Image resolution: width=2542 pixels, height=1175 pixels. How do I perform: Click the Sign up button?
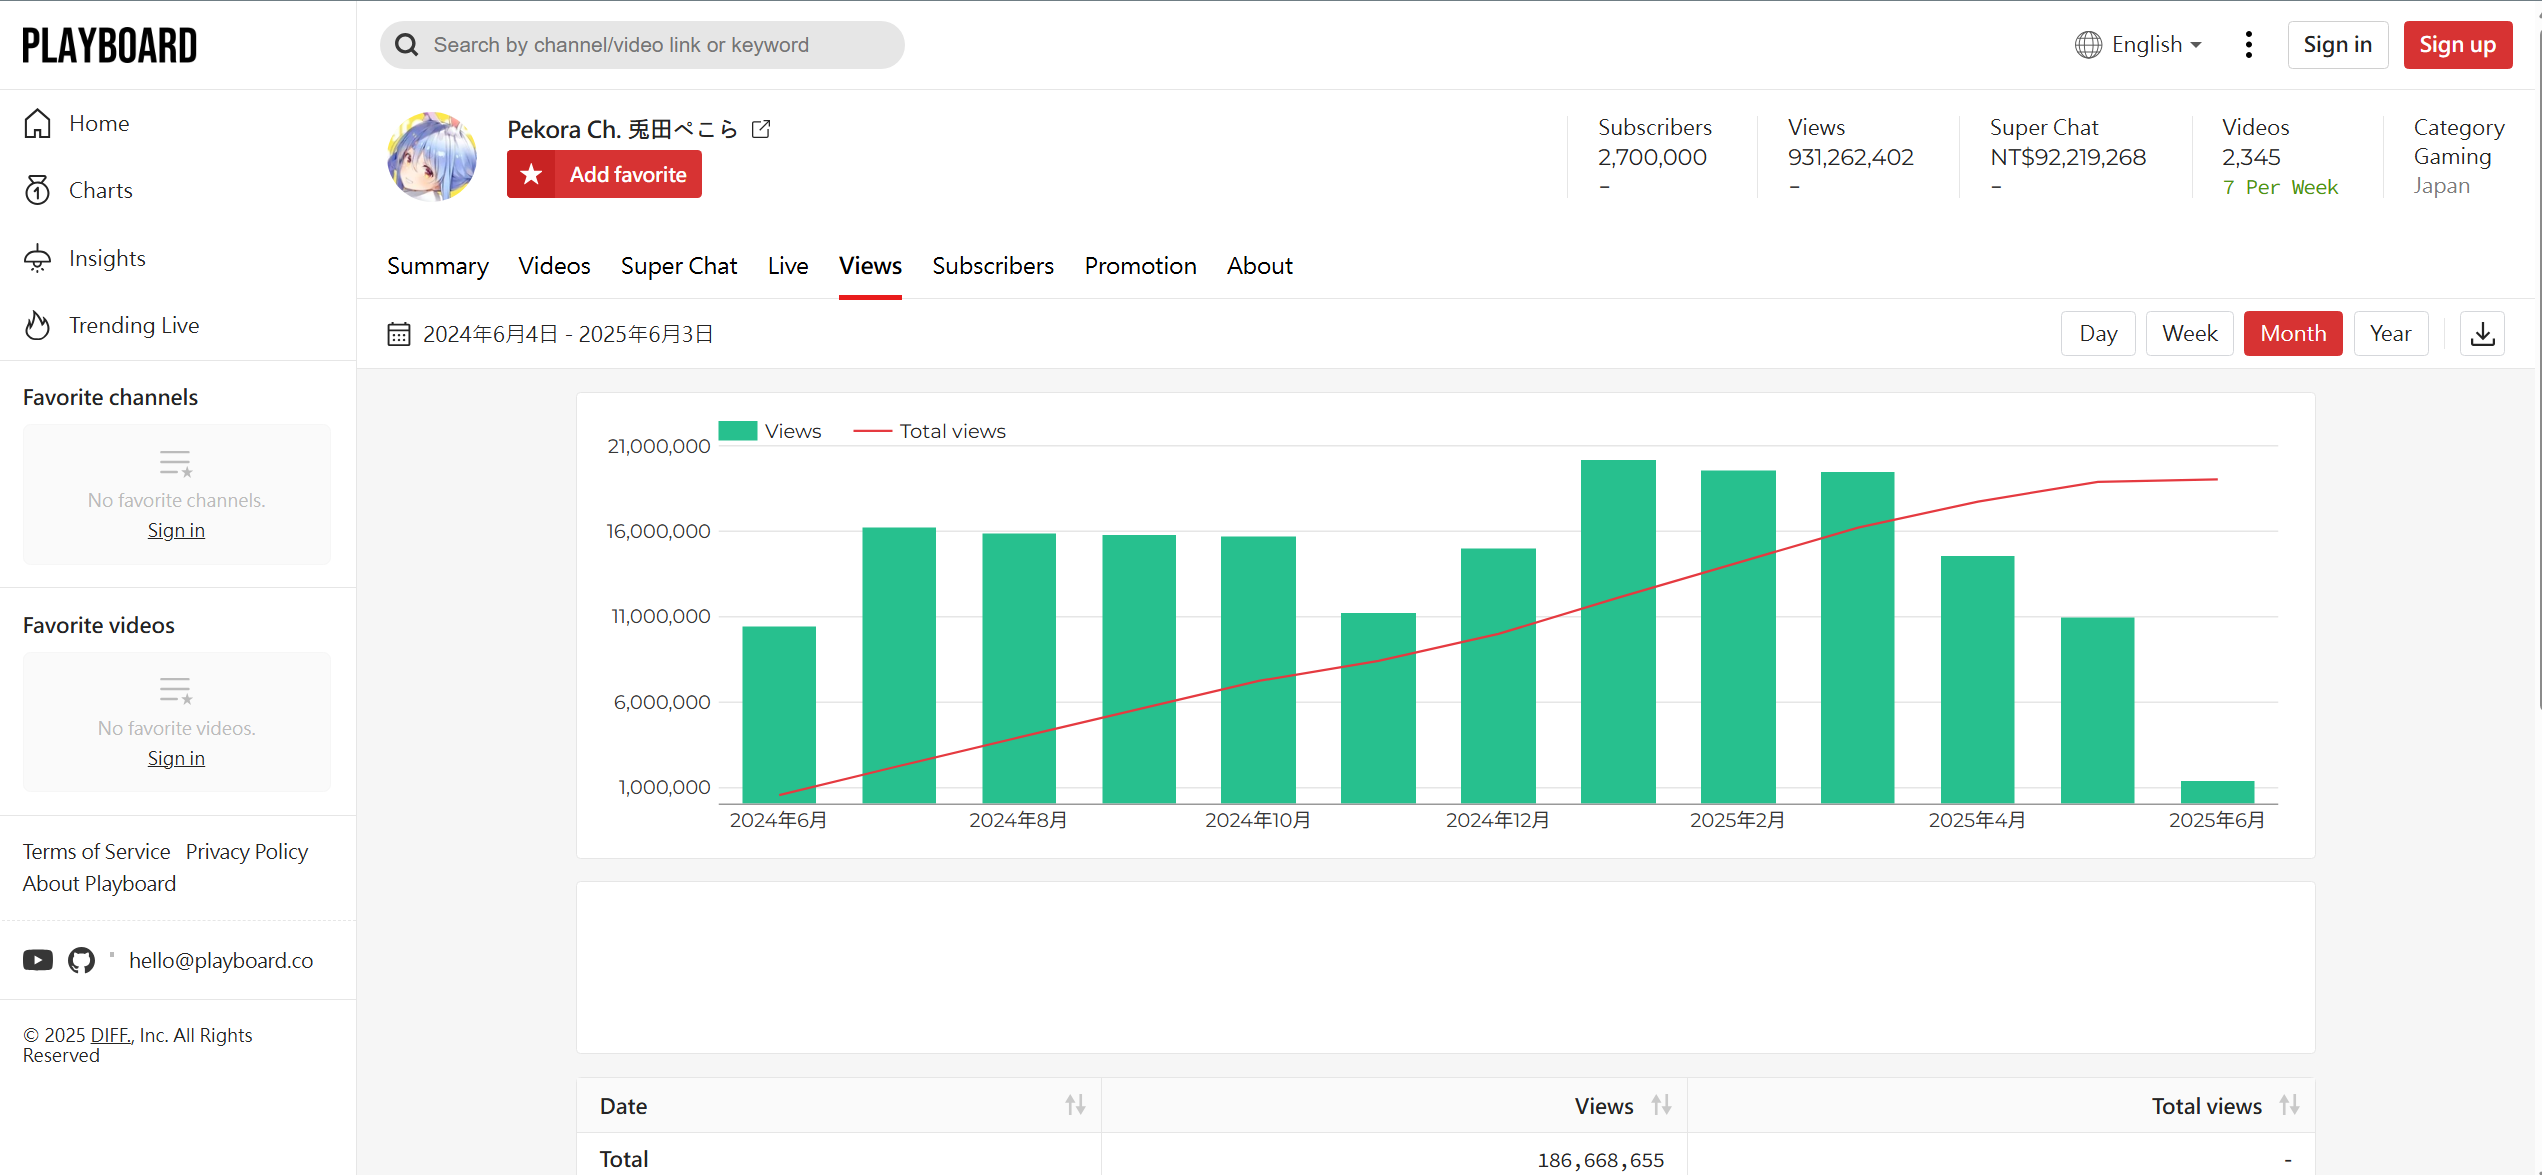(2458, 45)
